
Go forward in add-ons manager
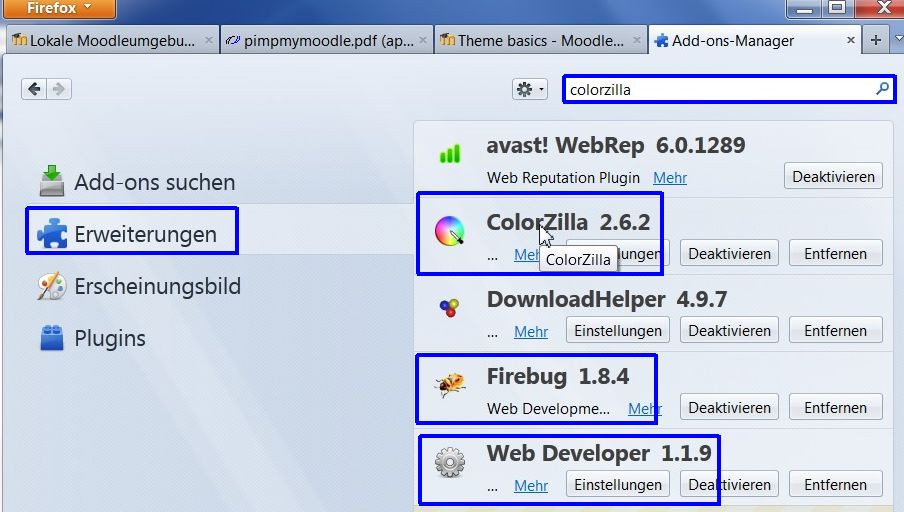(x=59, y=89)
